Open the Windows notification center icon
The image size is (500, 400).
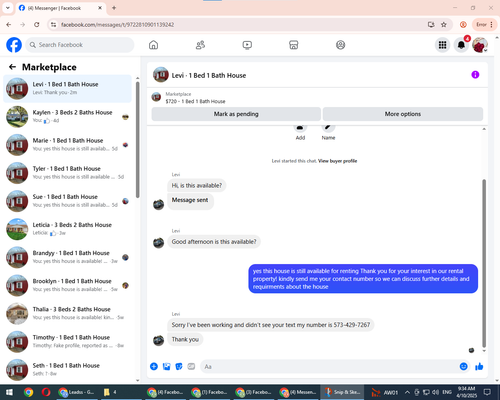[x=487, y=392]
